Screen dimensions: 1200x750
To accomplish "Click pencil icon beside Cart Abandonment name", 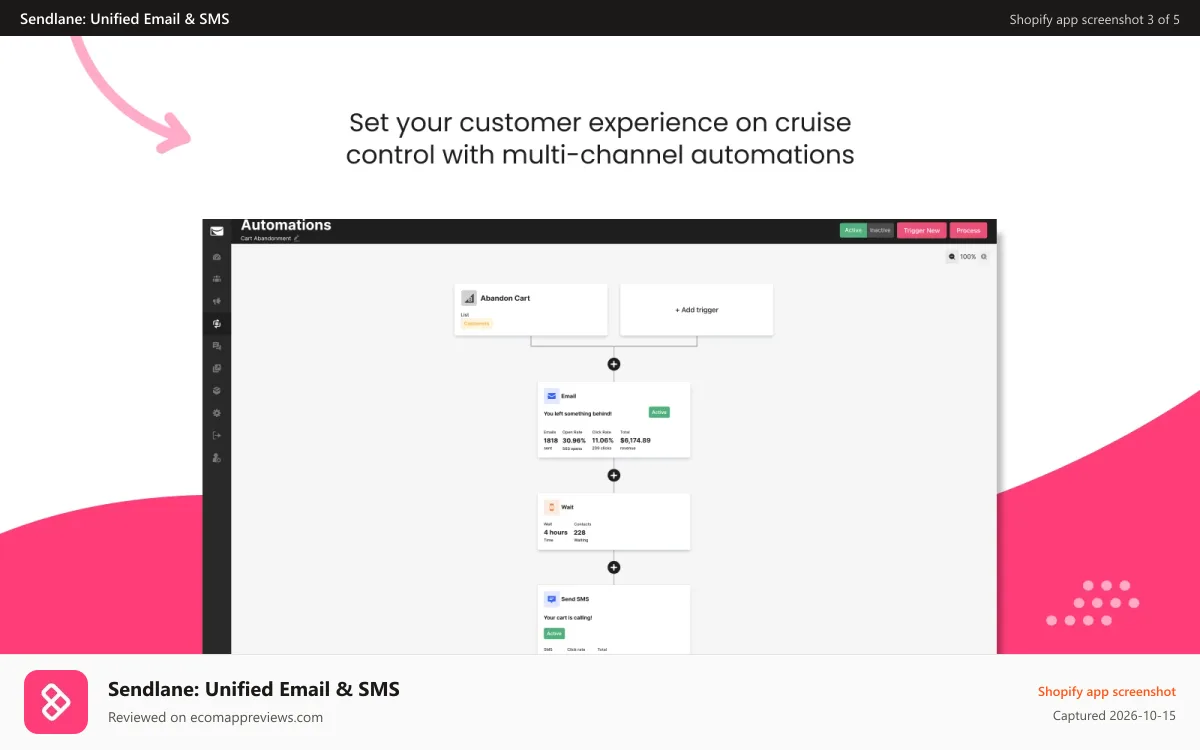I will point(297,239).
